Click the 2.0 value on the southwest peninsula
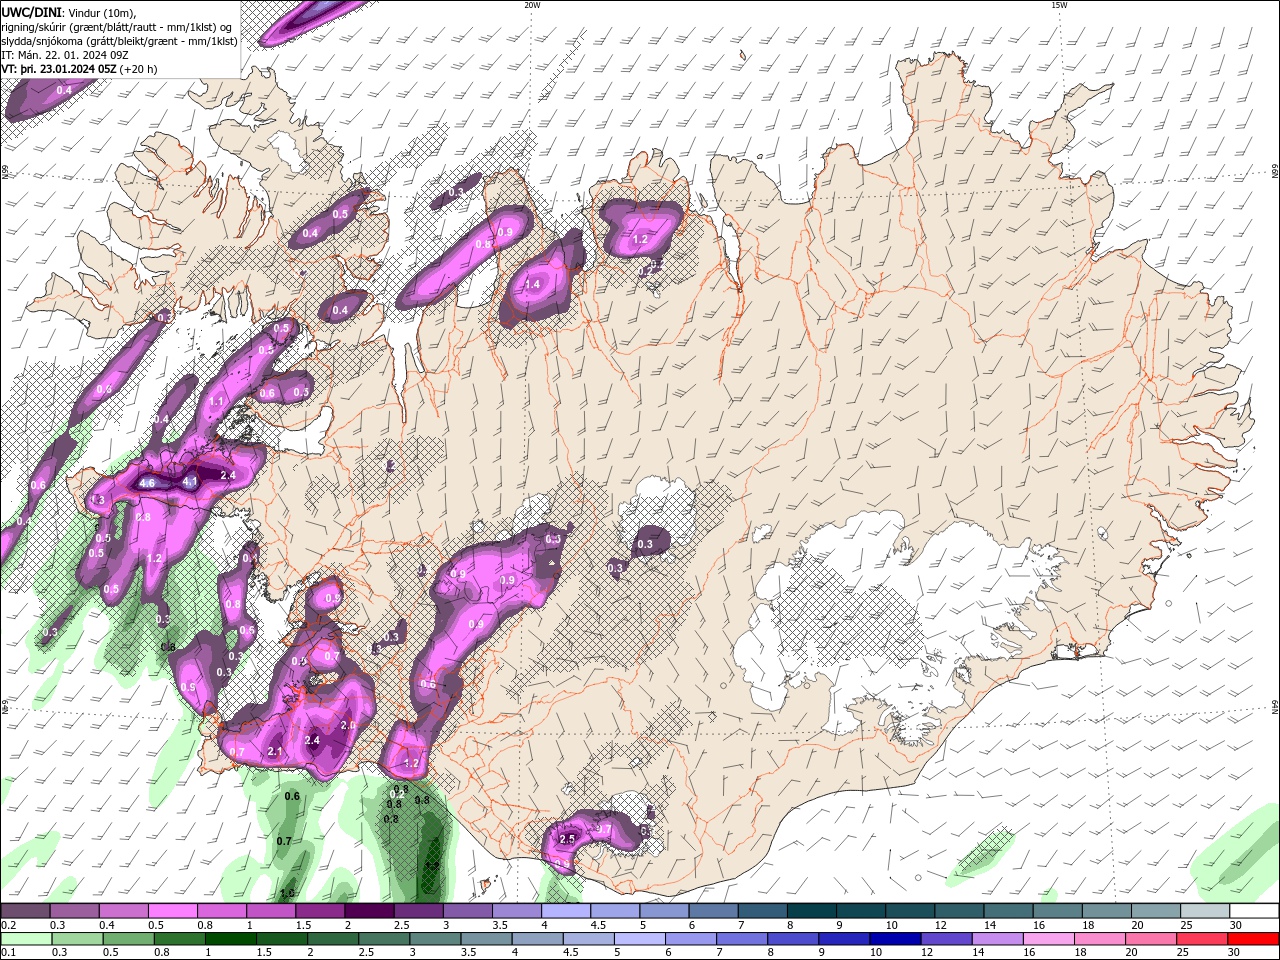The width and height of the screenshot is (1280, 960). point(348,725)
